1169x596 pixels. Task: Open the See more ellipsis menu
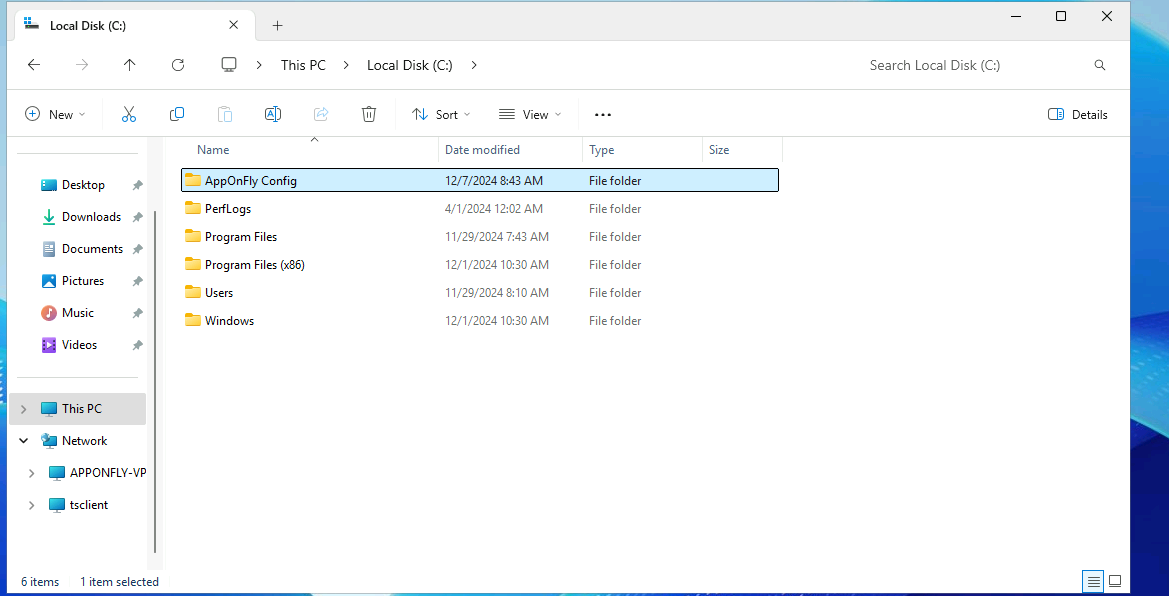tap(602, 115)
